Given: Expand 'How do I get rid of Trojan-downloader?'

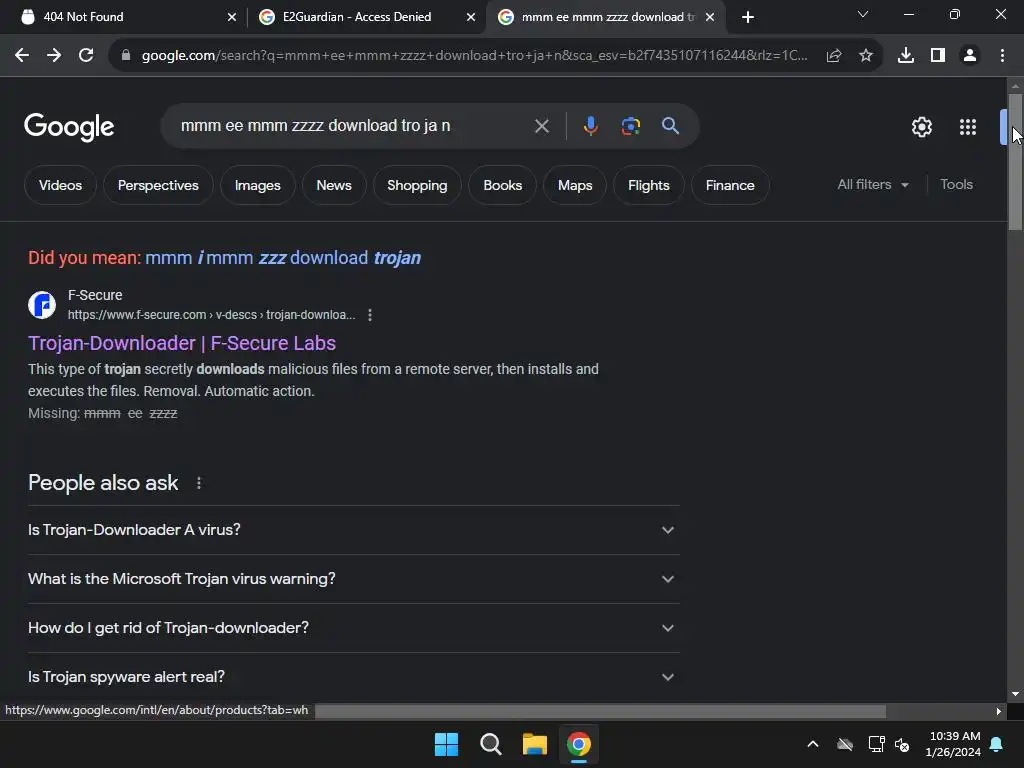Looking at the screenshot, I should click(353, 628).
